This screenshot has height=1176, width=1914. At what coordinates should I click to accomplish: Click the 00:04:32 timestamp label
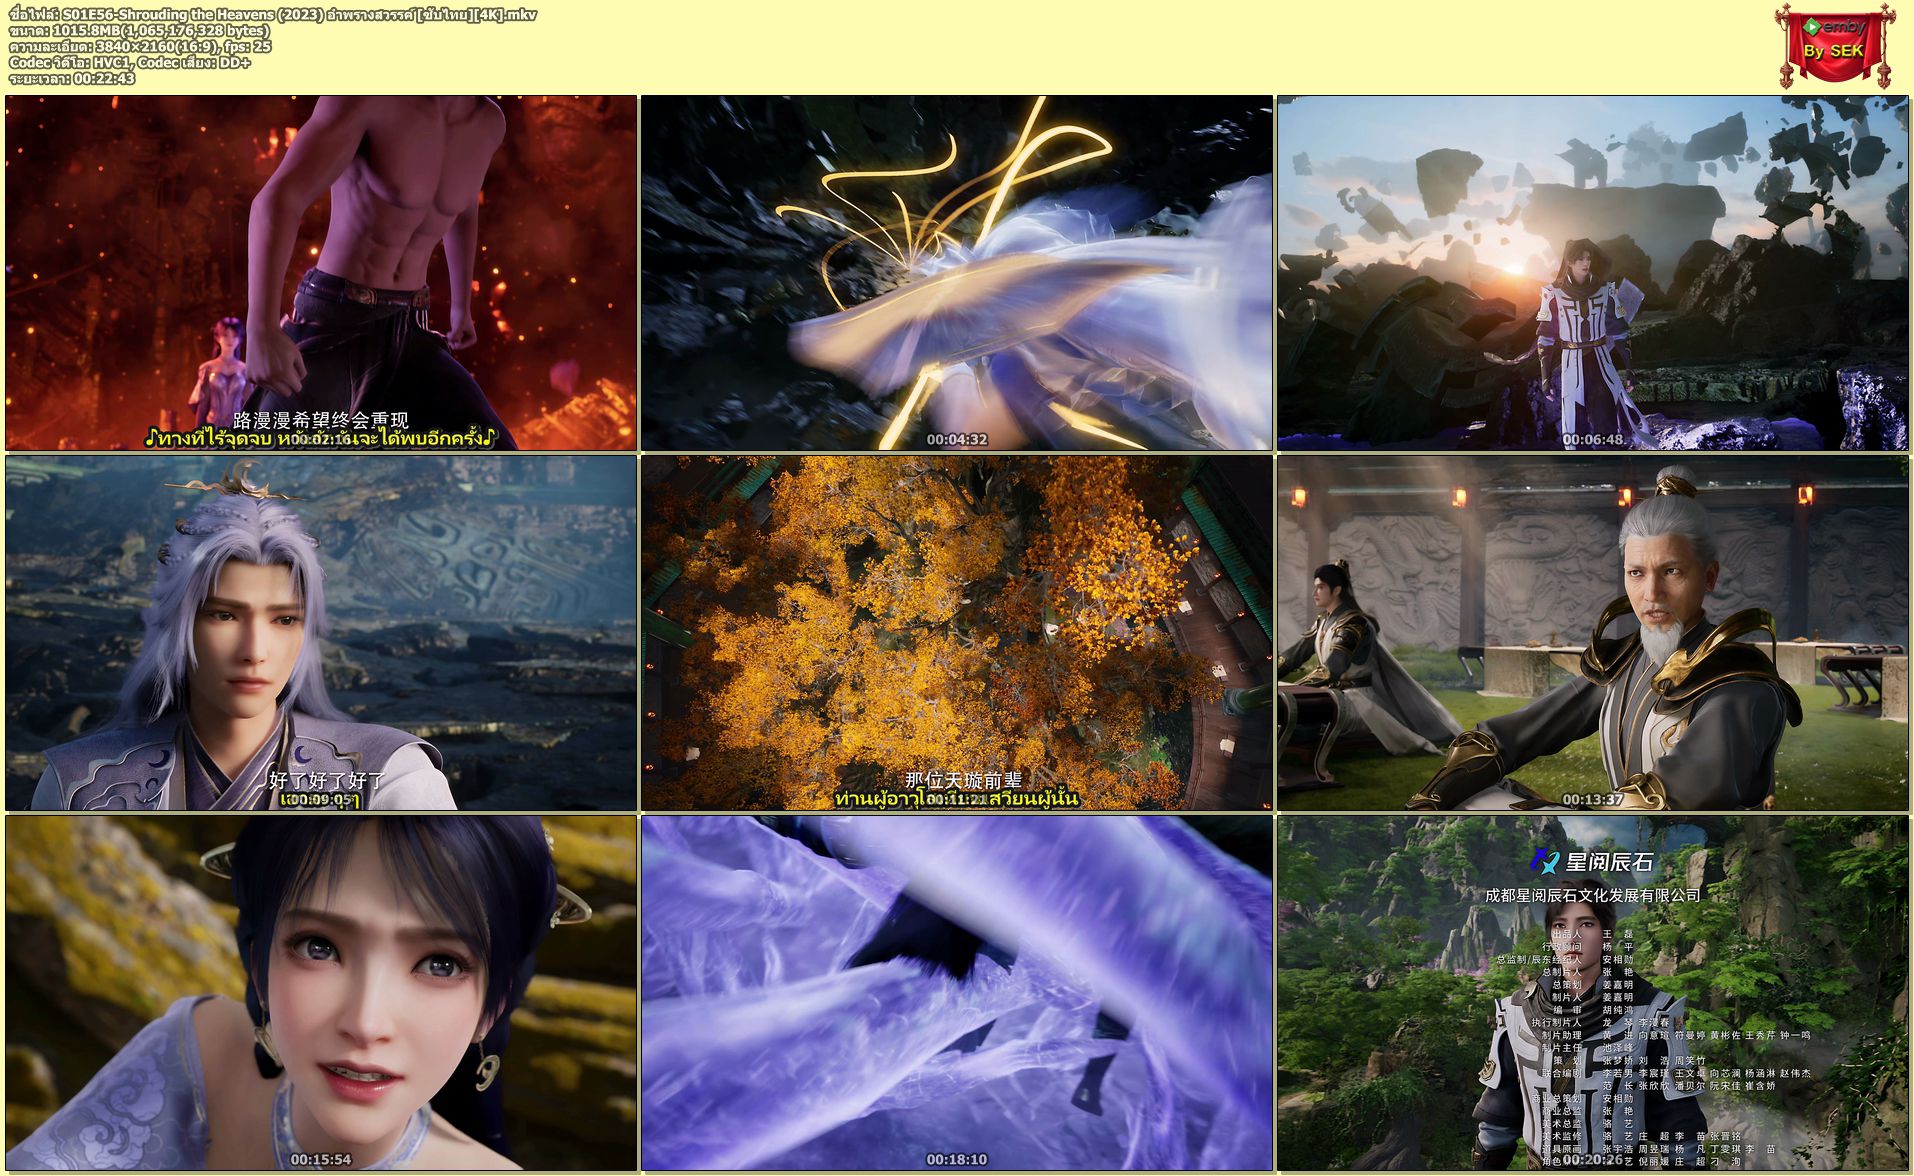957,439
